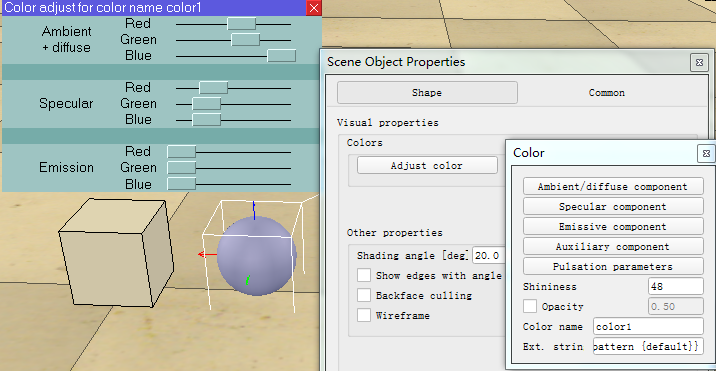
Task: Enable the Opacity checkbox
Action: 530,306
